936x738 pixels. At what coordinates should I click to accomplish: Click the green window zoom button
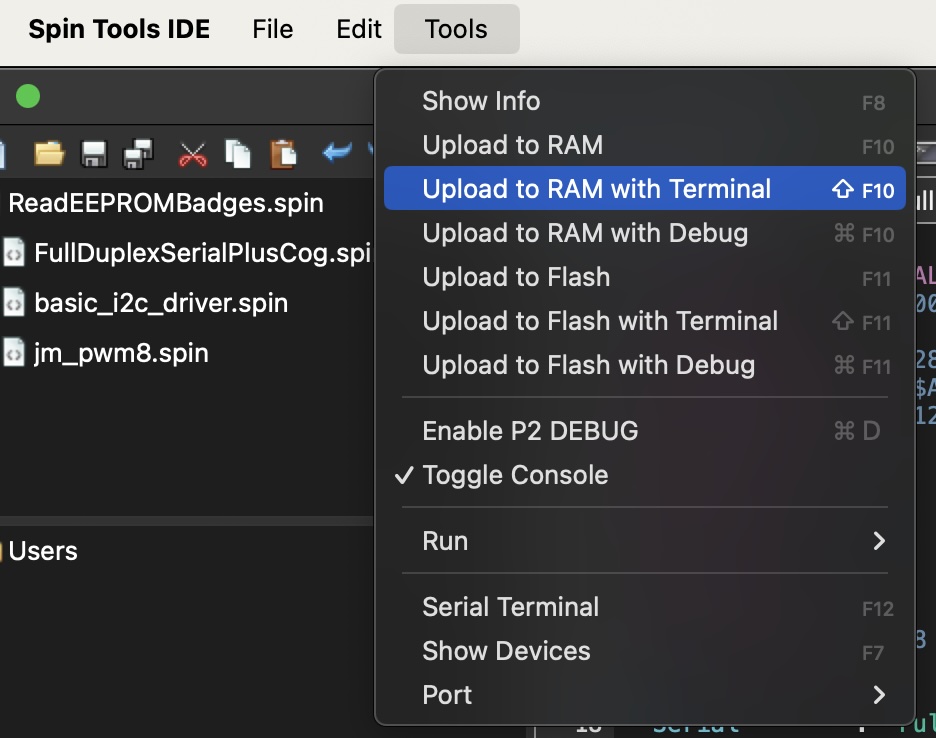27,96
